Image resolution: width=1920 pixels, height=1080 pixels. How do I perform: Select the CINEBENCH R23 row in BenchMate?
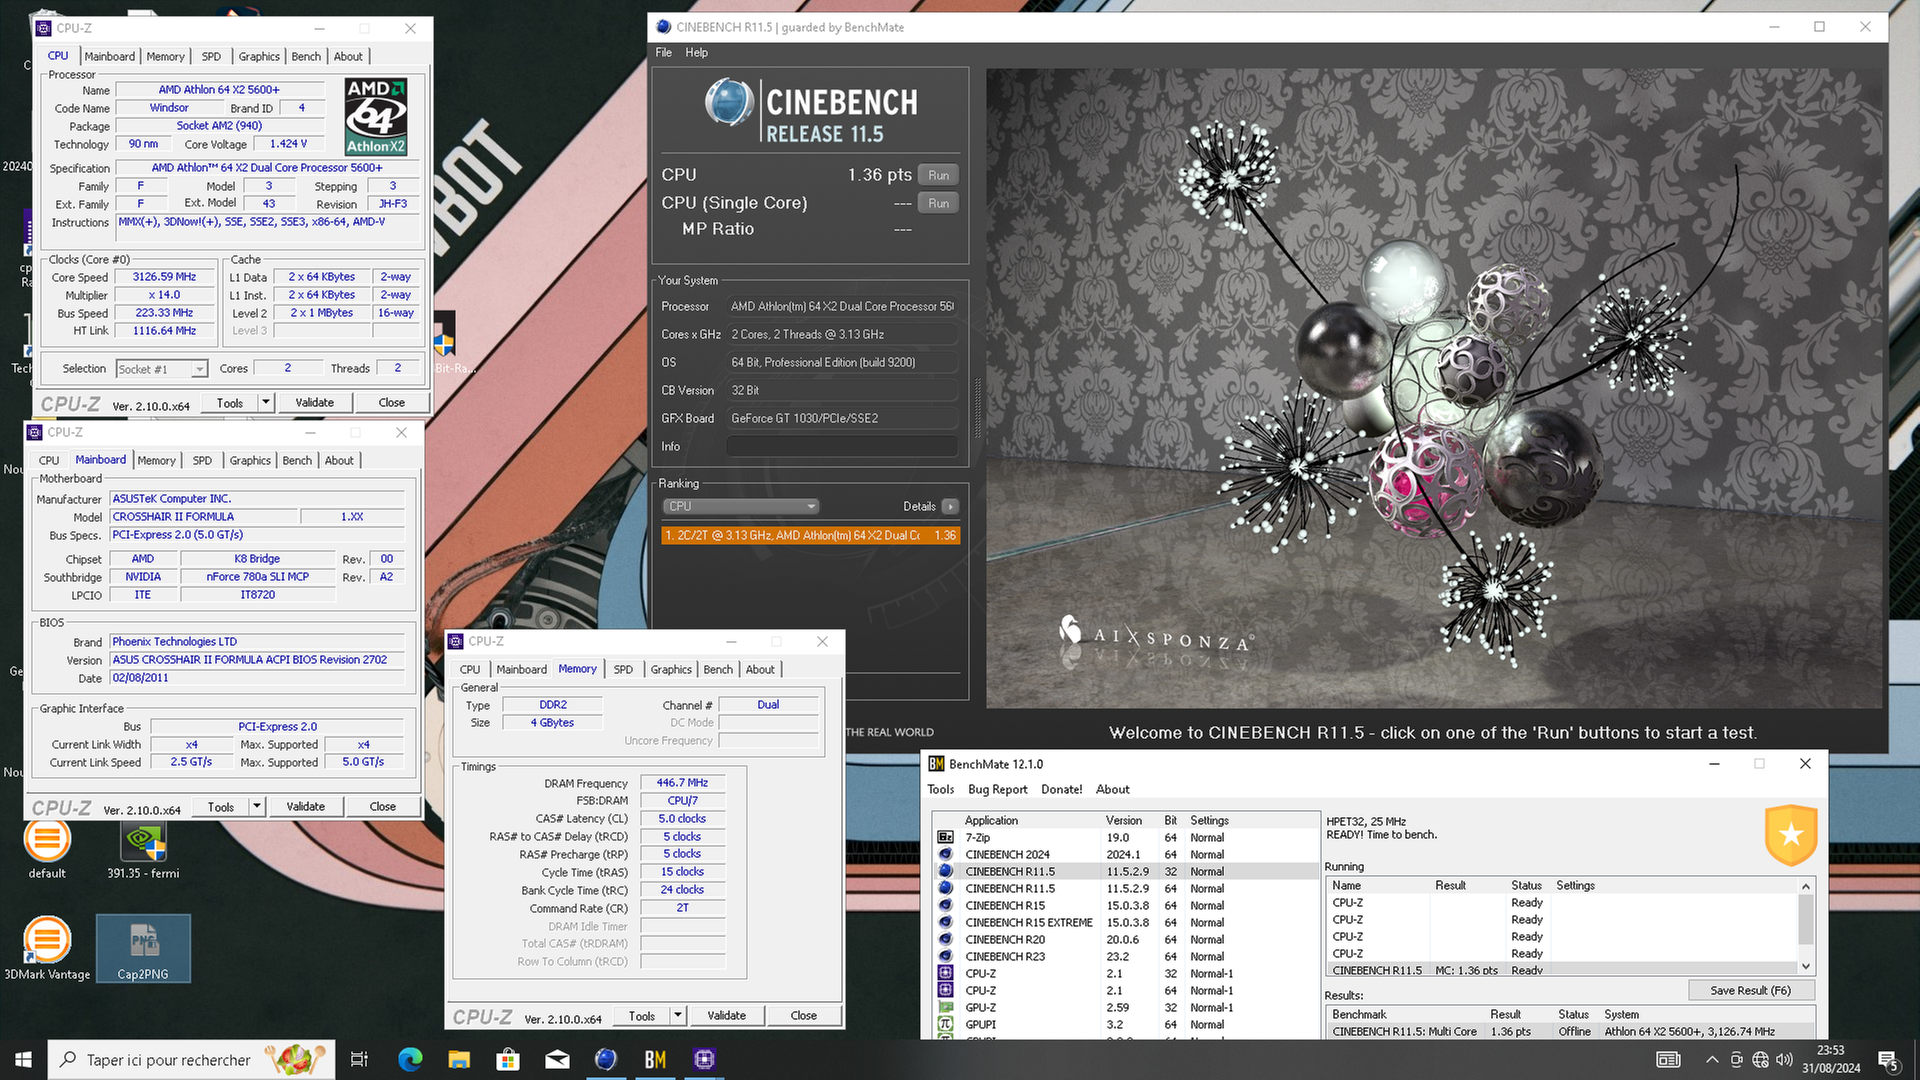[x=1126, y=956]
